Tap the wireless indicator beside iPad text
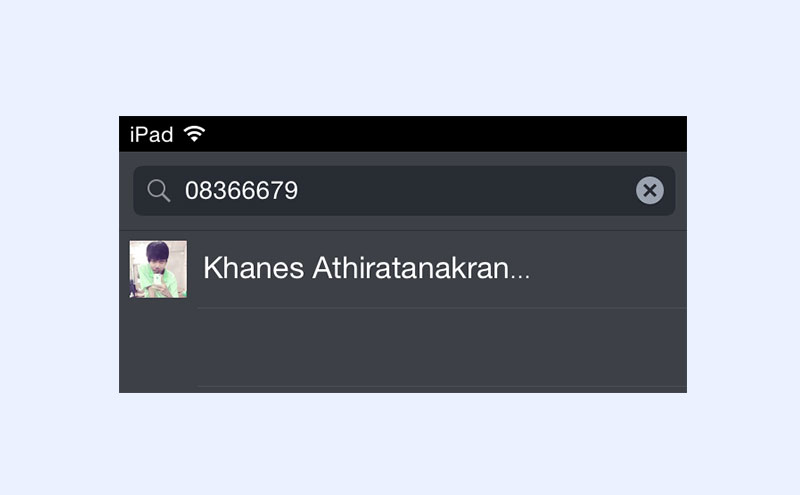 [x=194, y=134]
